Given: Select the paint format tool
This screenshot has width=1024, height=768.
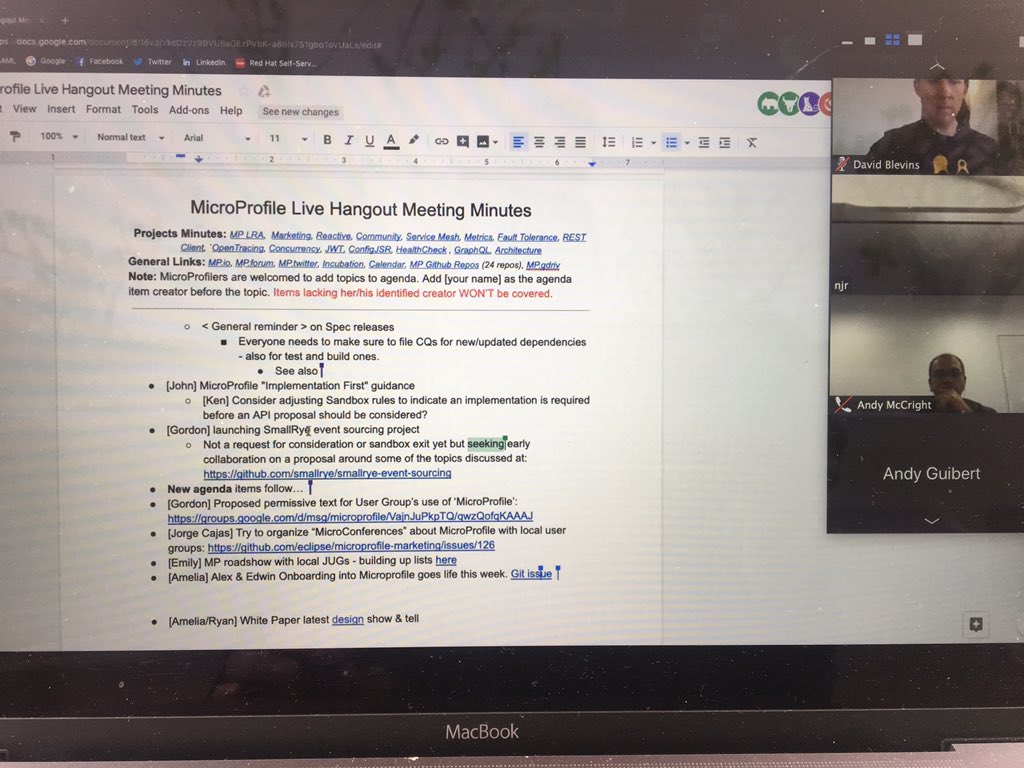Looking at the screenshot, I should 15,136.
